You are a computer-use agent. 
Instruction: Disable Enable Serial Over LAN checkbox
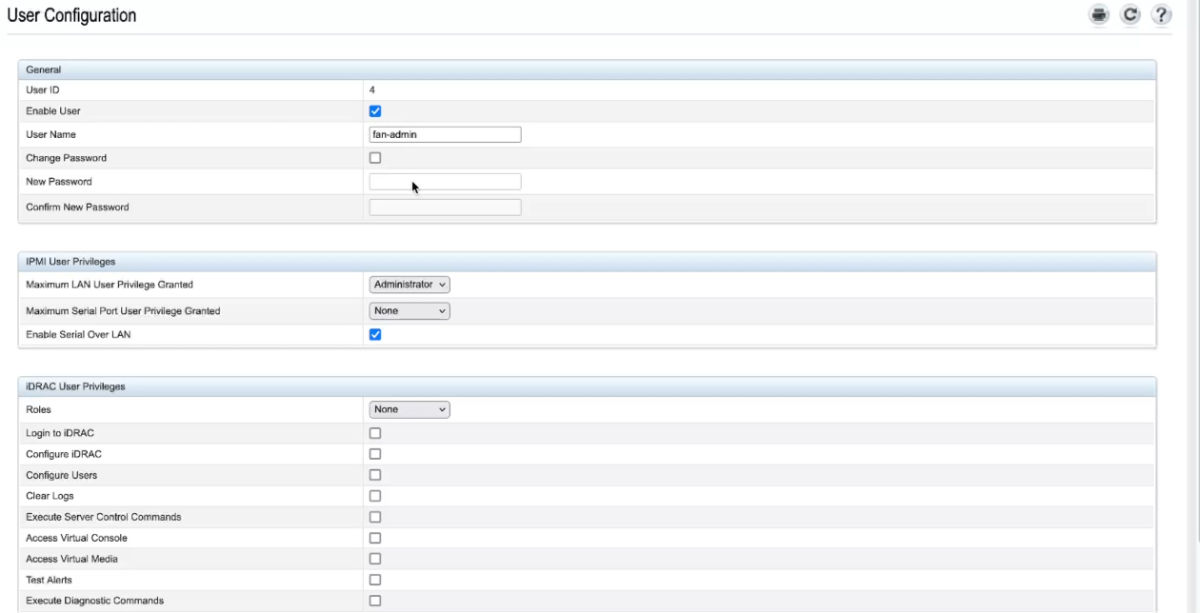coord(375,335)
